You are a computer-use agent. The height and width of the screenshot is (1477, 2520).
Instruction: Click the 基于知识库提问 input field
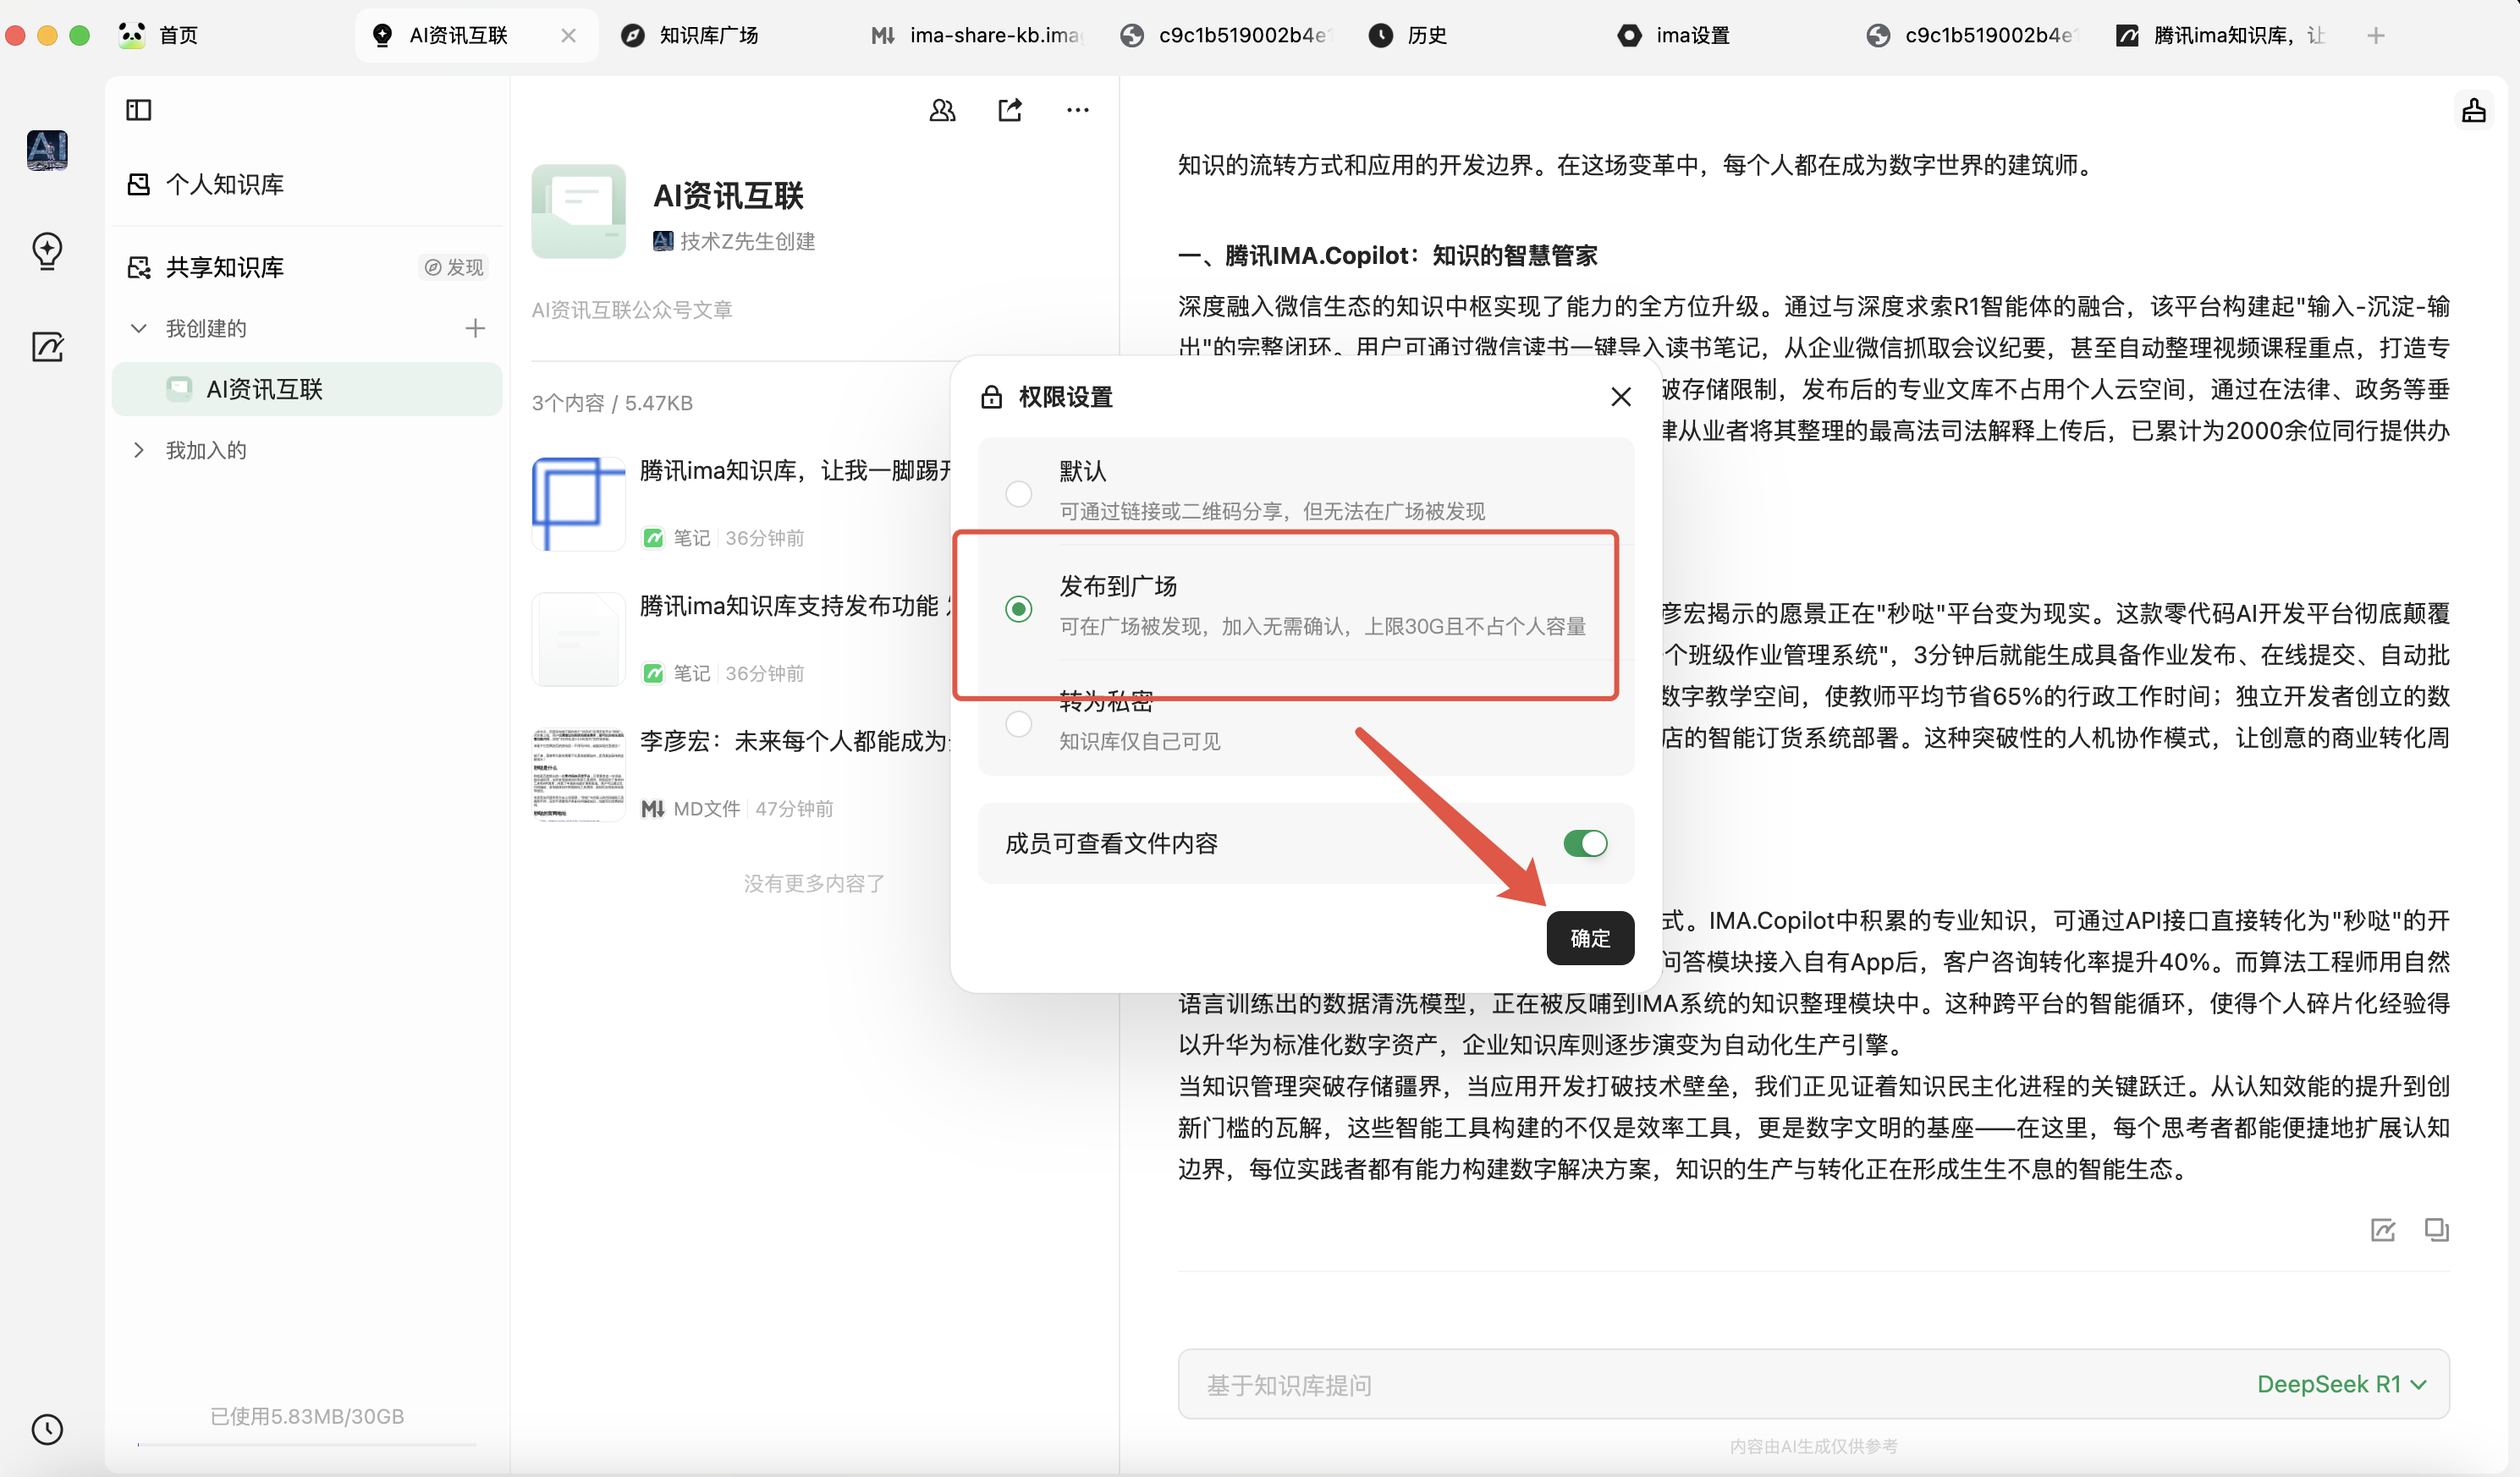tap(1813, 1384)
